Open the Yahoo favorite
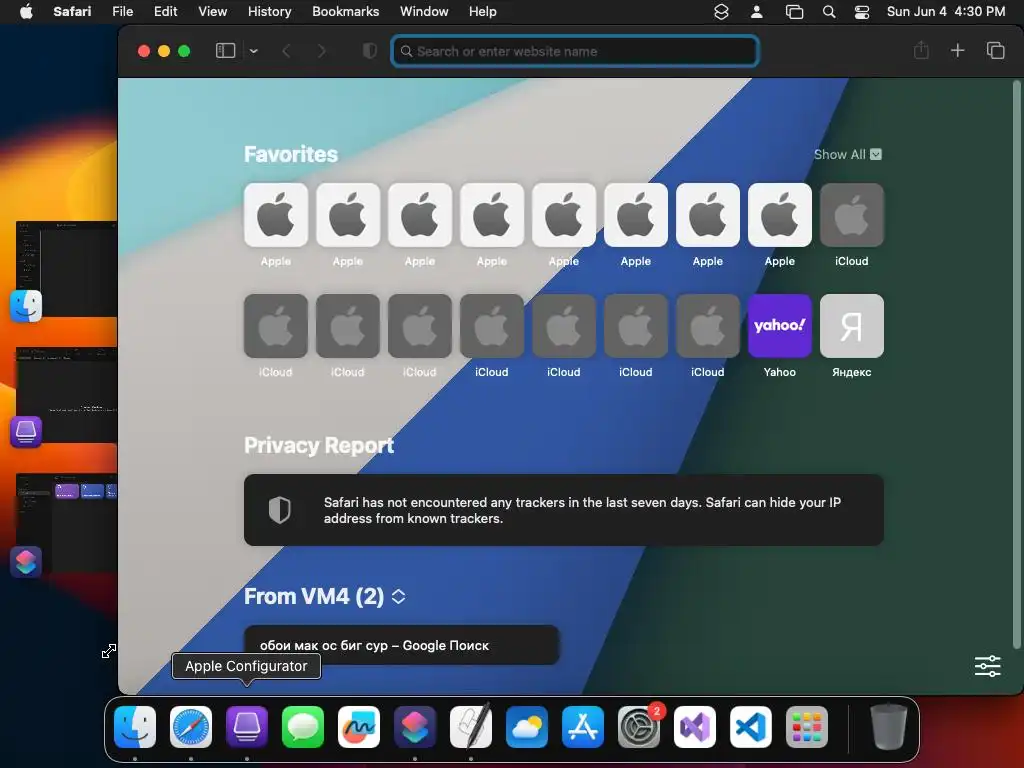 coord(780,326)
